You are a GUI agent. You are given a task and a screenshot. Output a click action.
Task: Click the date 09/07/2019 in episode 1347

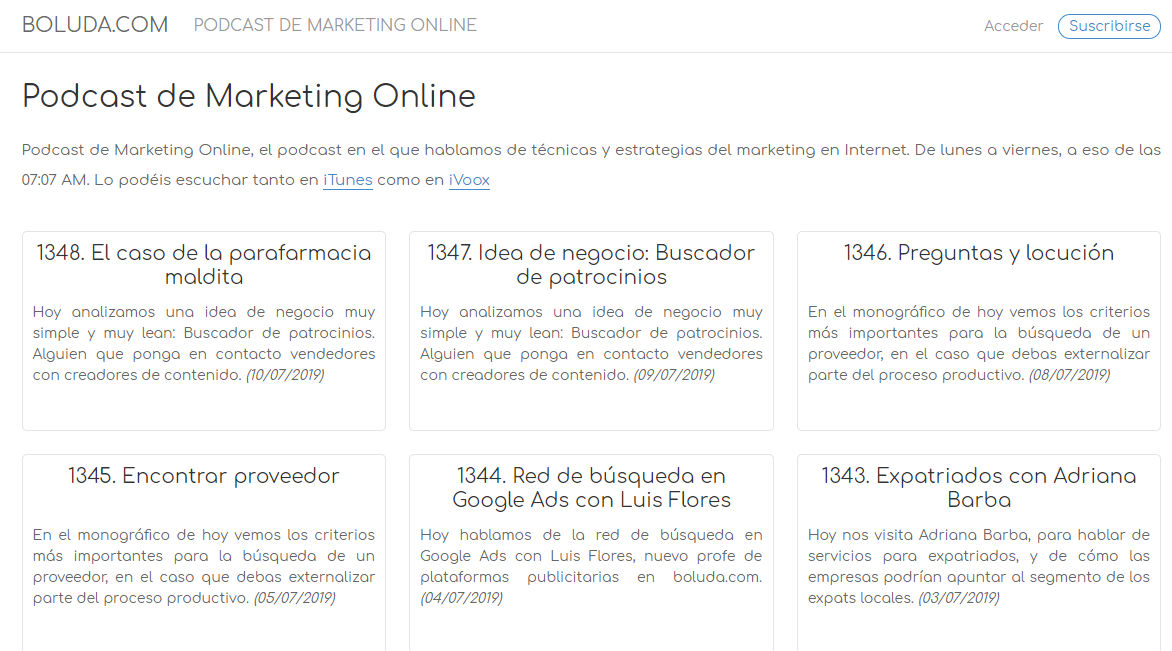(673, 375)
